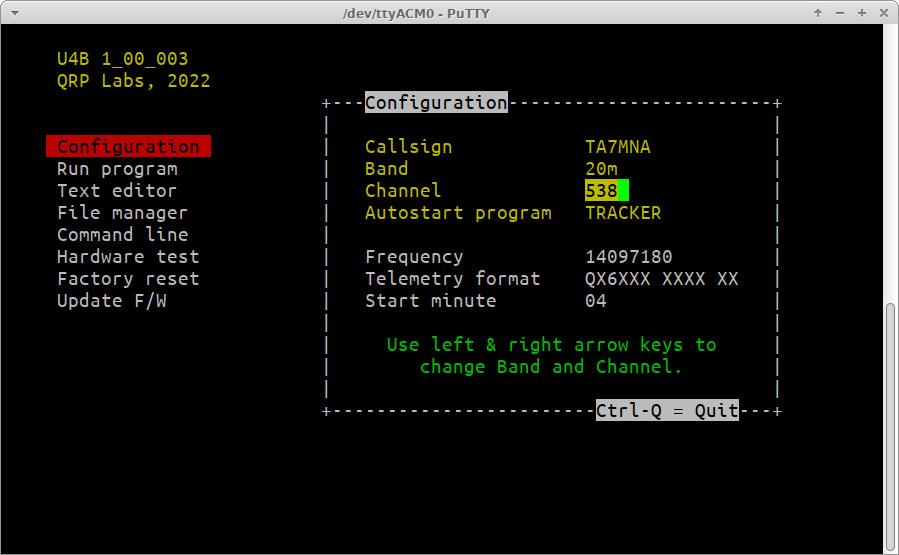Click the Frequency value 14097180
Viewport: 899px width, 555px height.
(628, 257)
